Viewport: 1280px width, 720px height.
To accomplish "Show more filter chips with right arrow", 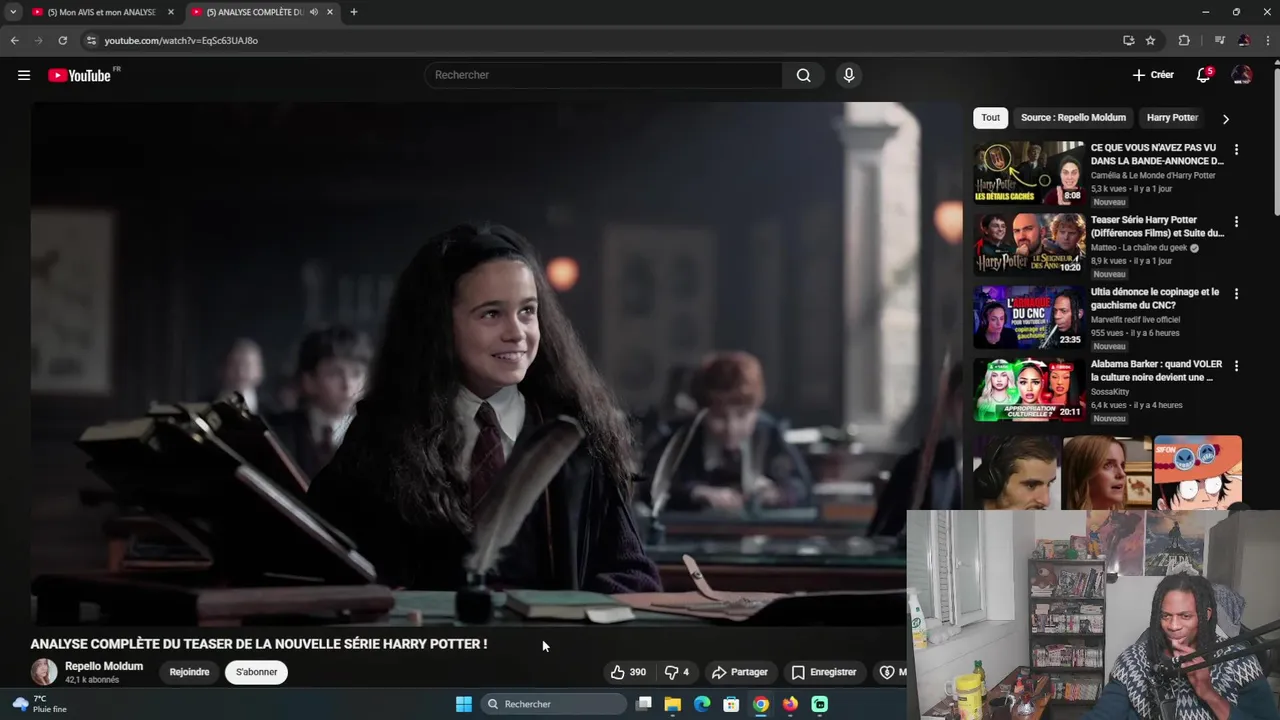I will point(1226,119).
